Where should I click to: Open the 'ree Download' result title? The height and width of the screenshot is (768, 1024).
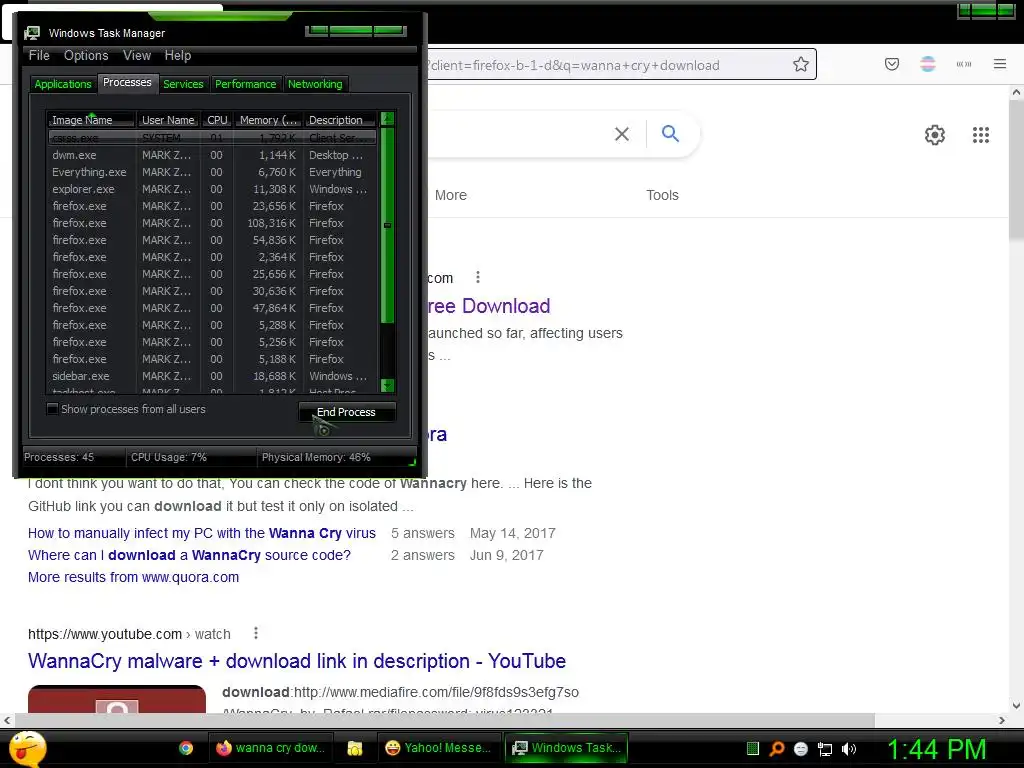489,306
